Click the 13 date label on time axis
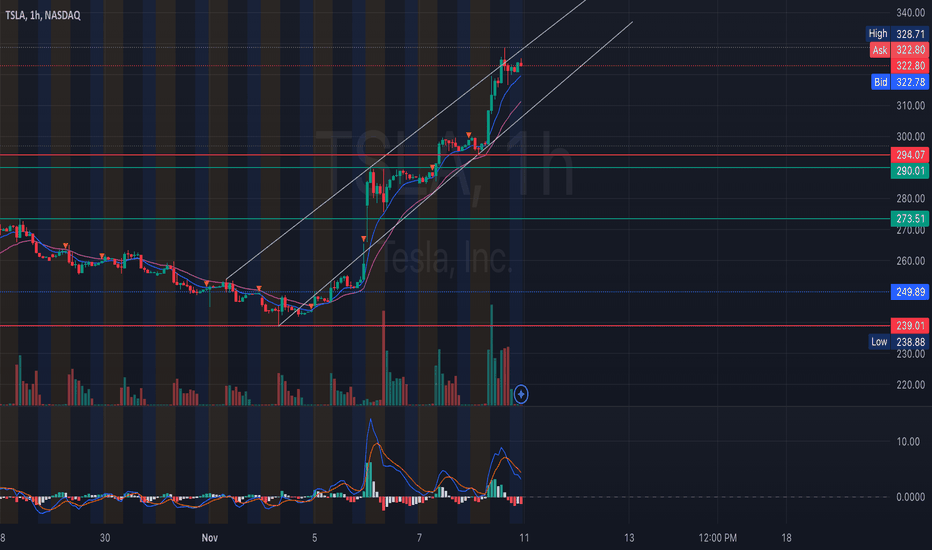Screen dimensions: 932x550 tap(629, 538)
